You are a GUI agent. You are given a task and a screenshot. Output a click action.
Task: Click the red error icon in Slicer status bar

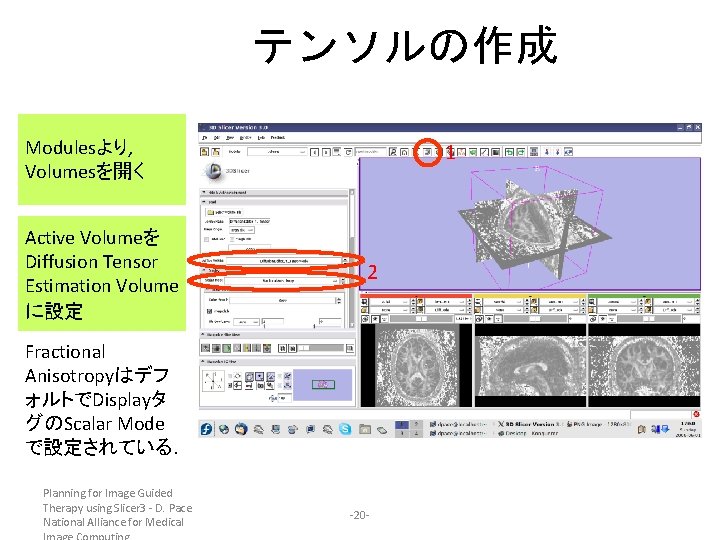(x=696, y=414)
